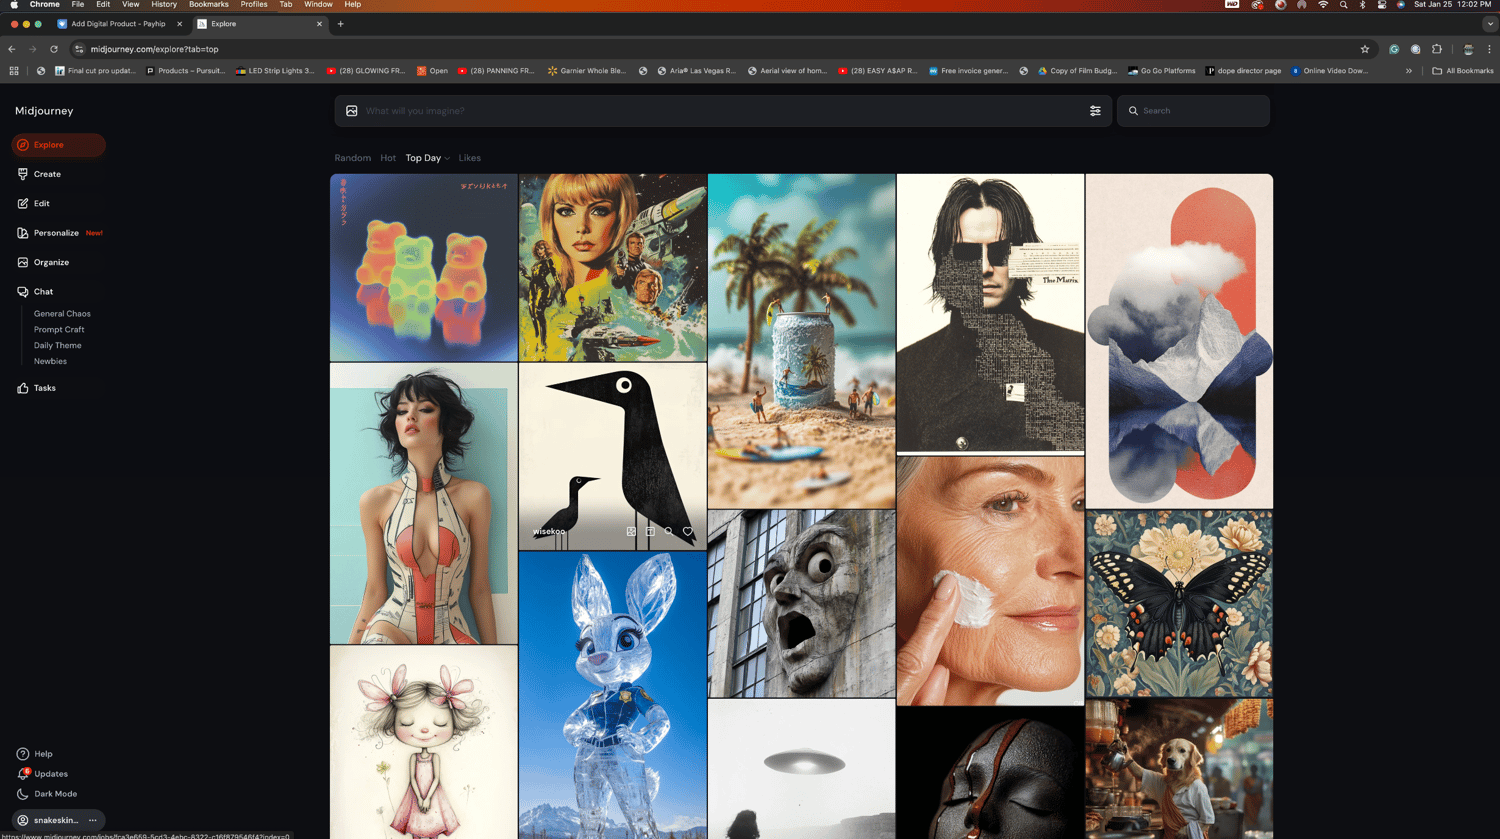
Task: Click the Midjourney logo text
Action: 44,111
